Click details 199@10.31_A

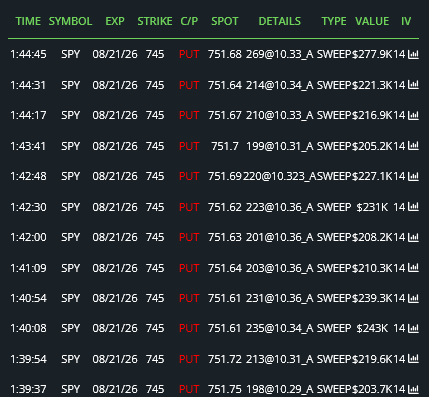(x=280, y=146)
